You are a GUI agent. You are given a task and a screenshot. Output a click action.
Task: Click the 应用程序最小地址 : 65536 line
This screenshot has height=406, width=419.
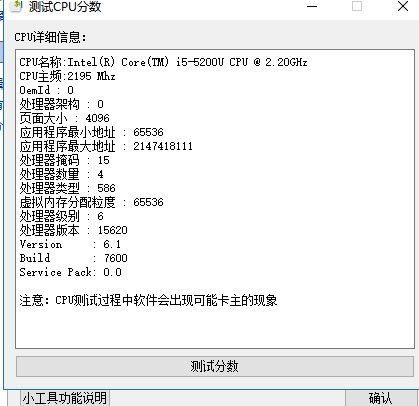pyautogui.click(x=91, y=132)
